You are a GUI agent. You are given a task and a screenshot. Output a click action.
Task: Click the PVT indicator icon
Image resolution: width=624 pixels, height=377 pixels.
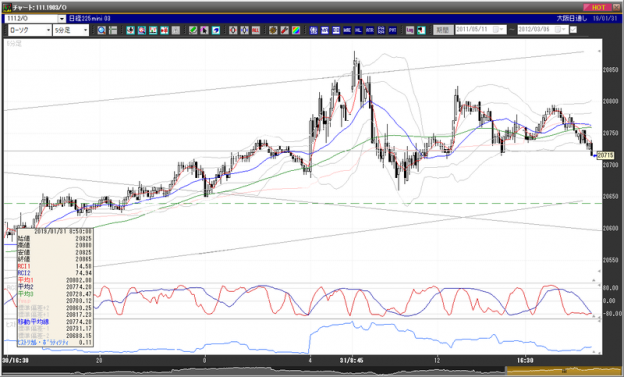click(x=392, y=30)
